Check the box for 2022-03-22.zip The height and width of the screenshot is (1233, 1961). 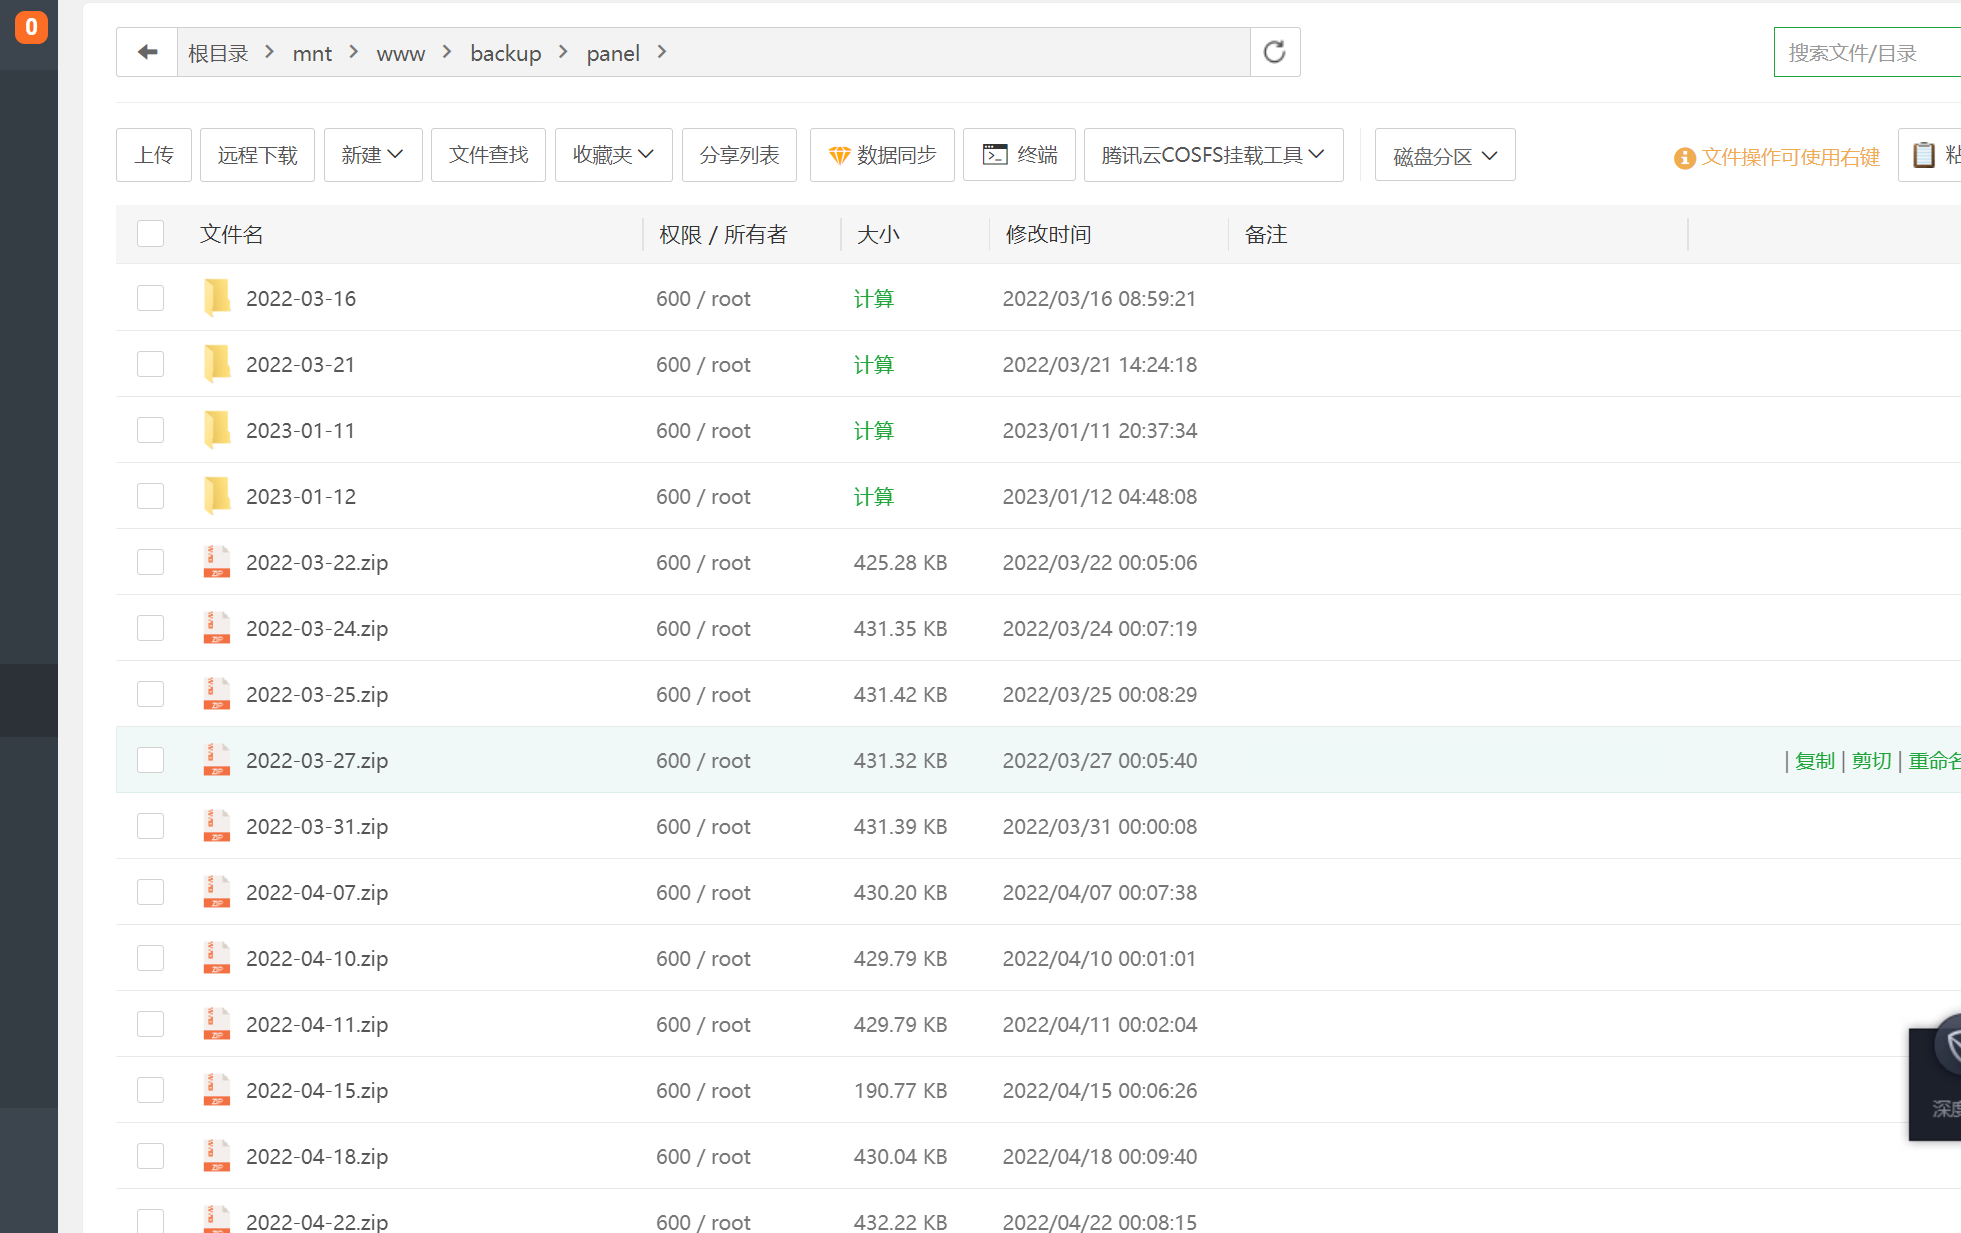tap(150, 562)
